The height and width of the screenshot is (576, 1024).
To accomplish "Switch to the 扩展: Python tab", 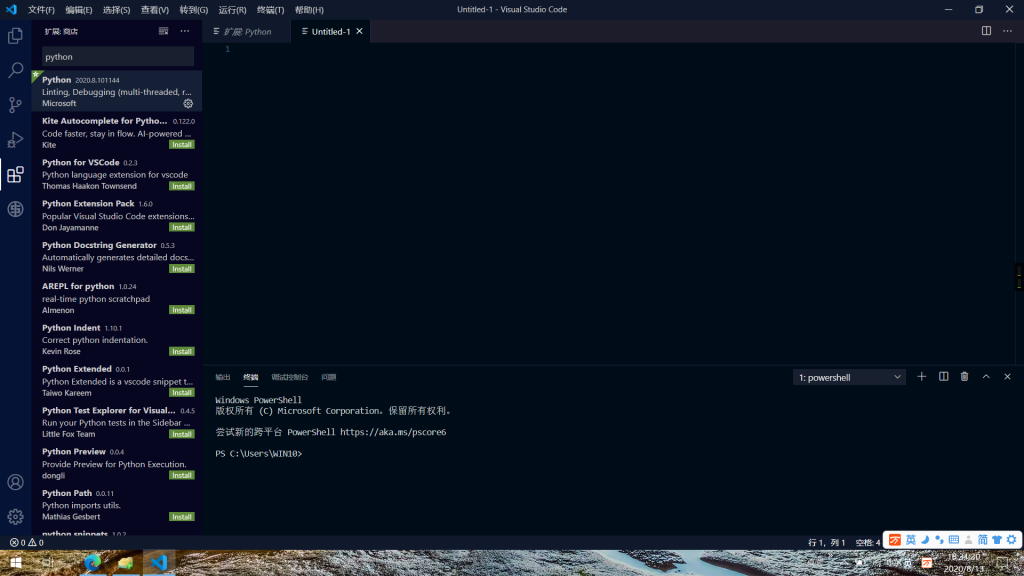I will [x=247, y=31].
